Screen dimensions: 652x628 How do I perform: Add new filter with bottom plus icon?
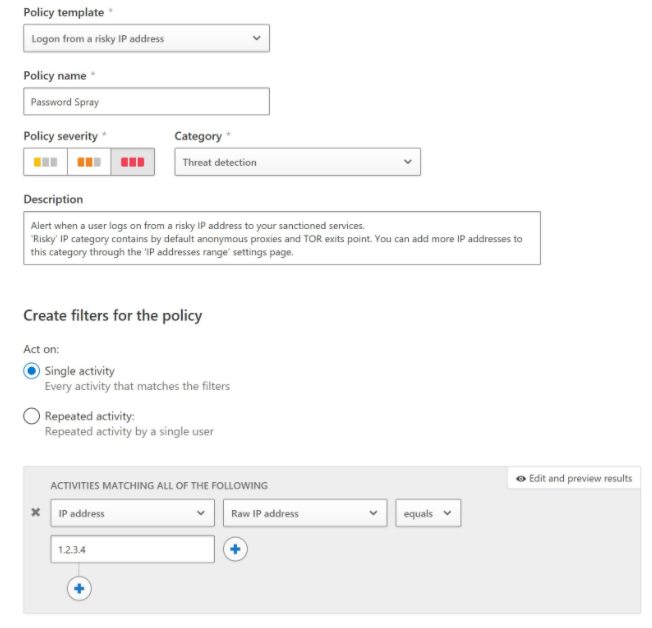click(79, 588)
